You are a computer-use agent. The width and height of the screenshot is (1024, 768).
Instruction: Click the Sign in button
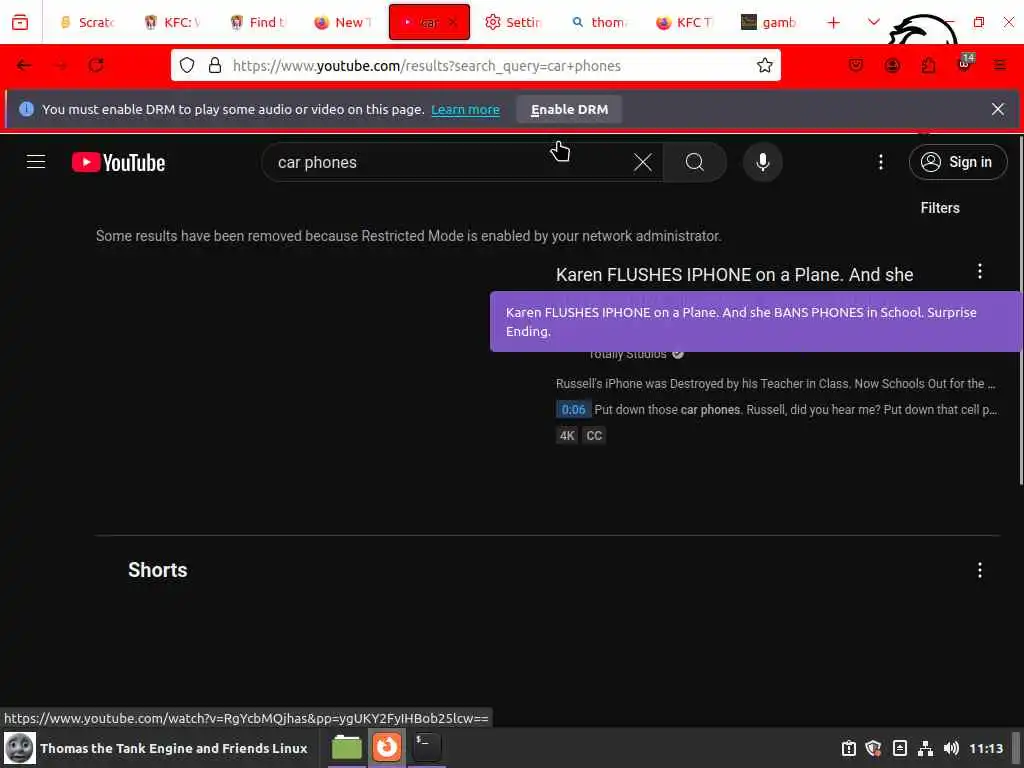pos(957,162)
